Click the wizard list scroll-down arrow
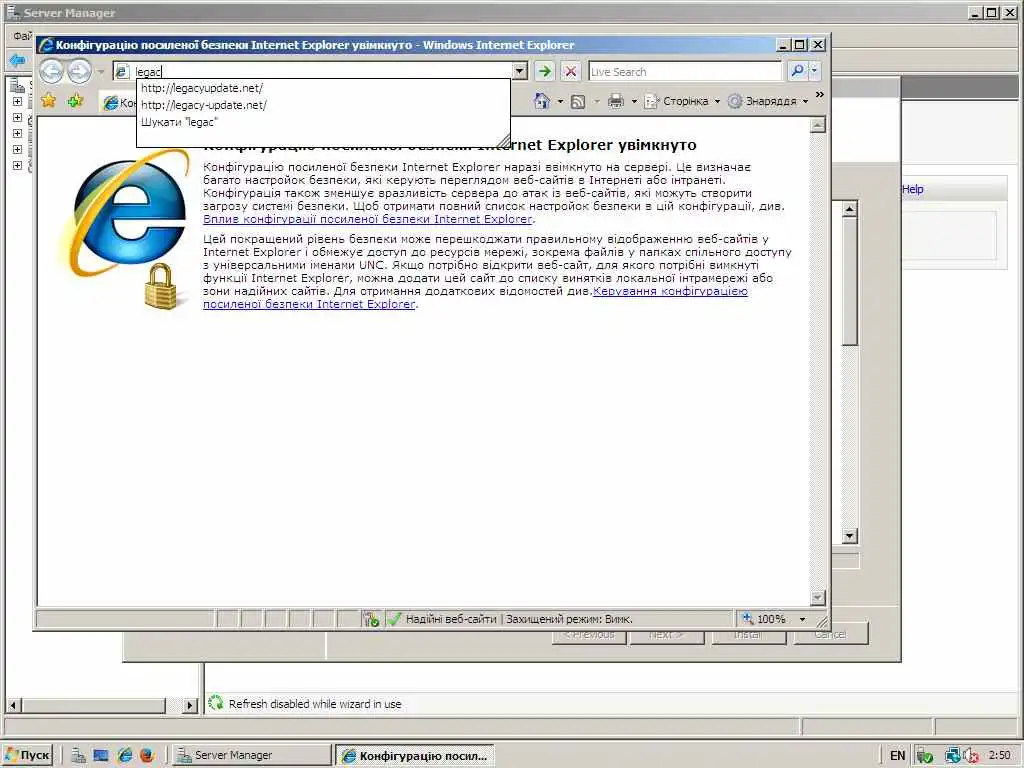 click(849, 536)
